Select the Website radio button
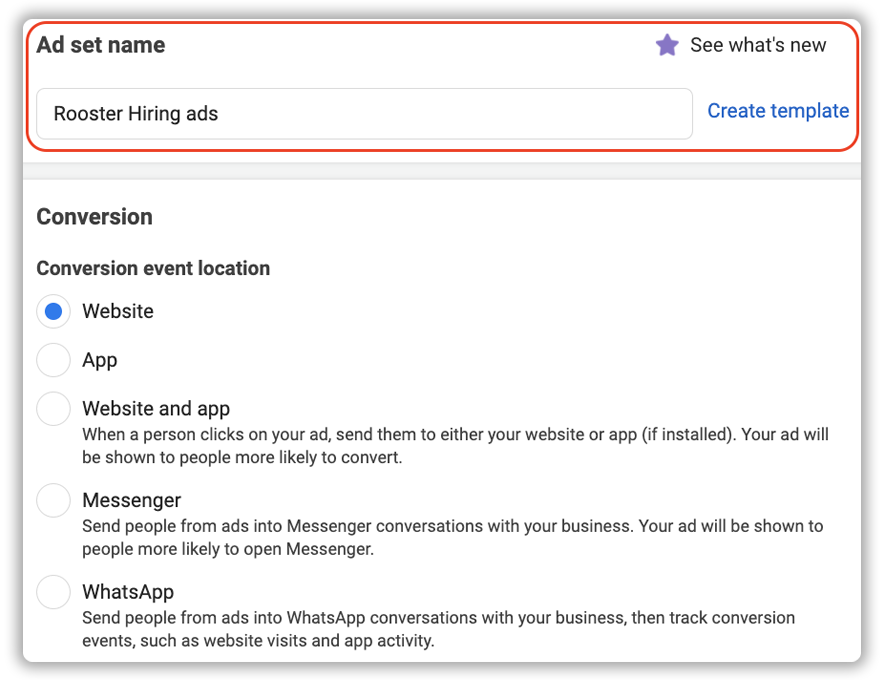This screenshot has height=680, width=884. tap(54, 311)
